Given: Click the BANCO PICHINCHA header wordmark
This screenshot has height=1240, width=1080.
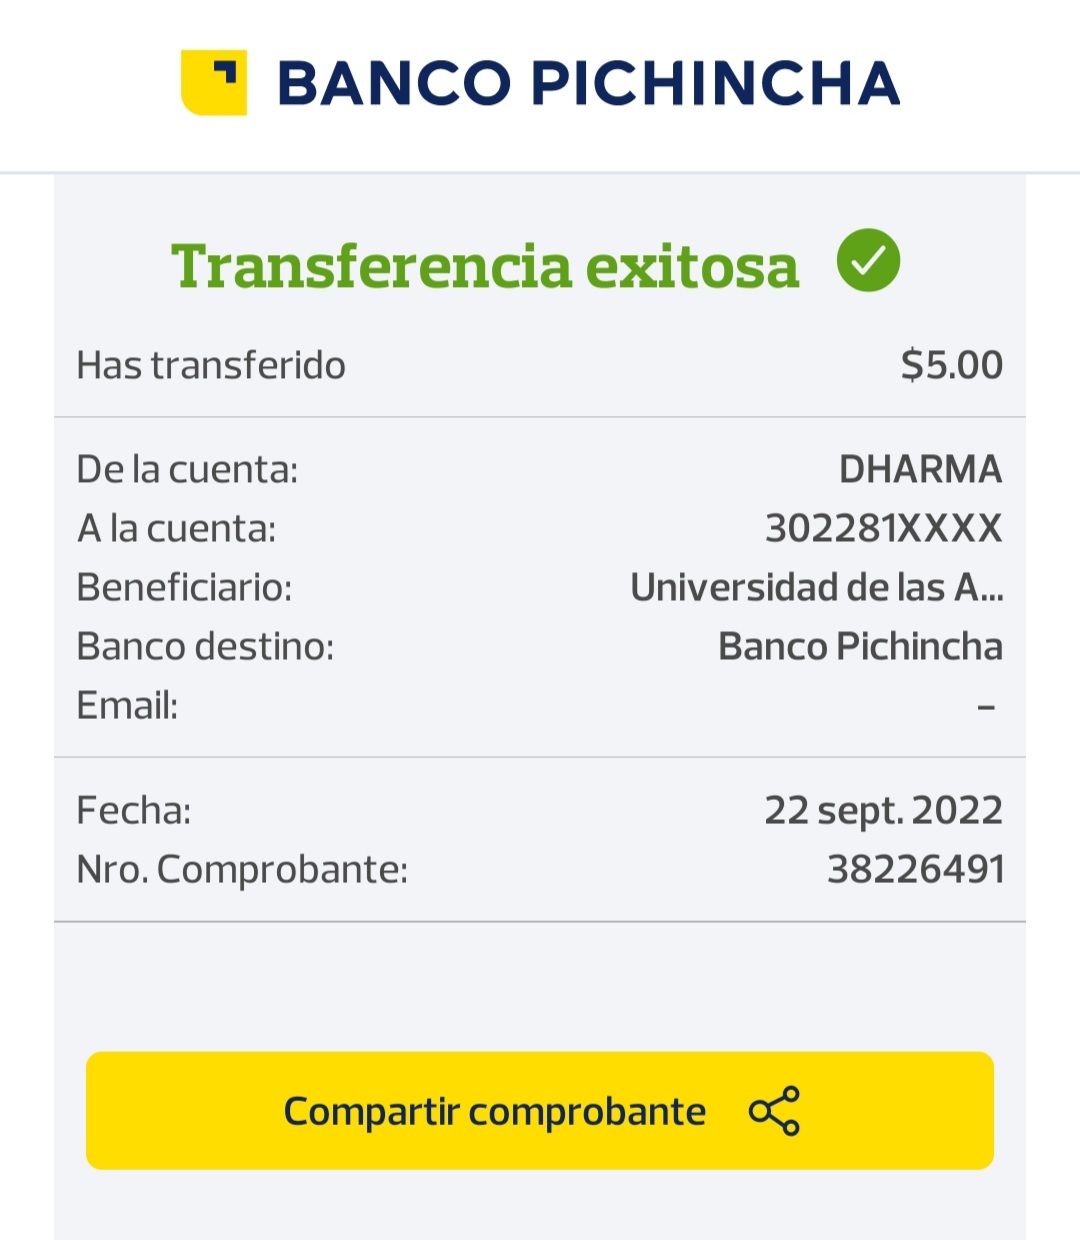Looking at the screenshot, I should (588, 83).
